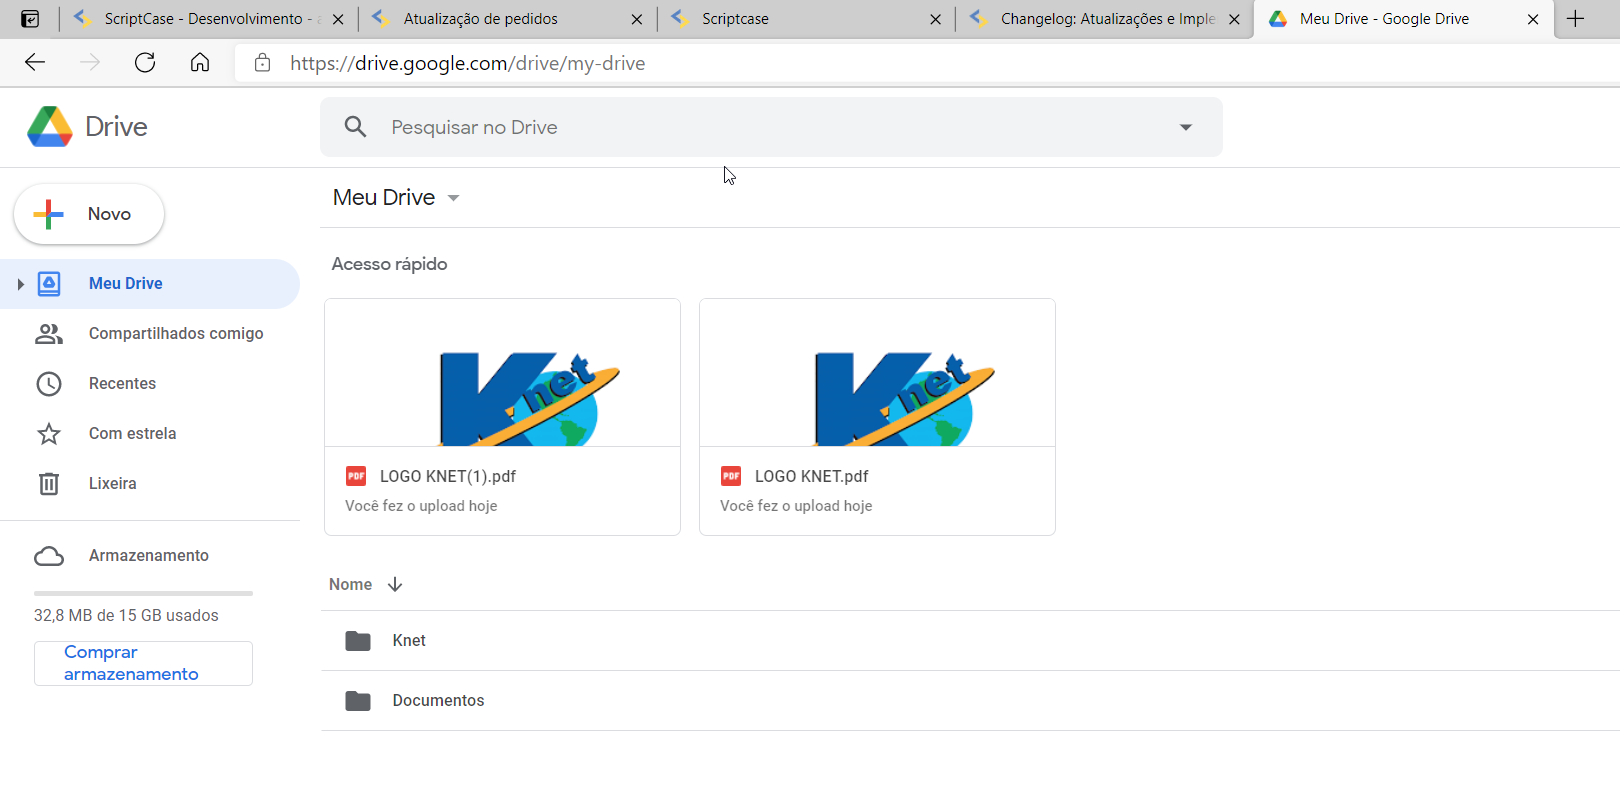1620x791 pixels.
Task: Switch to Atualização de pedidos tab
Action: (508, 19)
